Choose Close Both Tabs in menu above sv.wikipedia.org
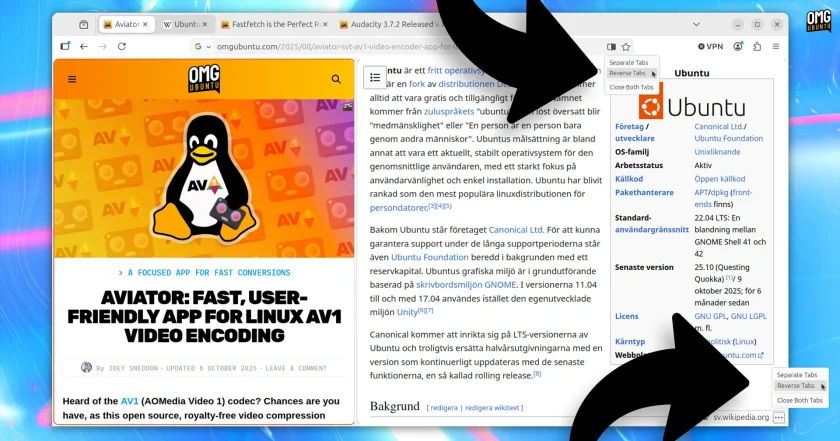The height and width of the screenshot is (441, 840). (x=799, y=400)
